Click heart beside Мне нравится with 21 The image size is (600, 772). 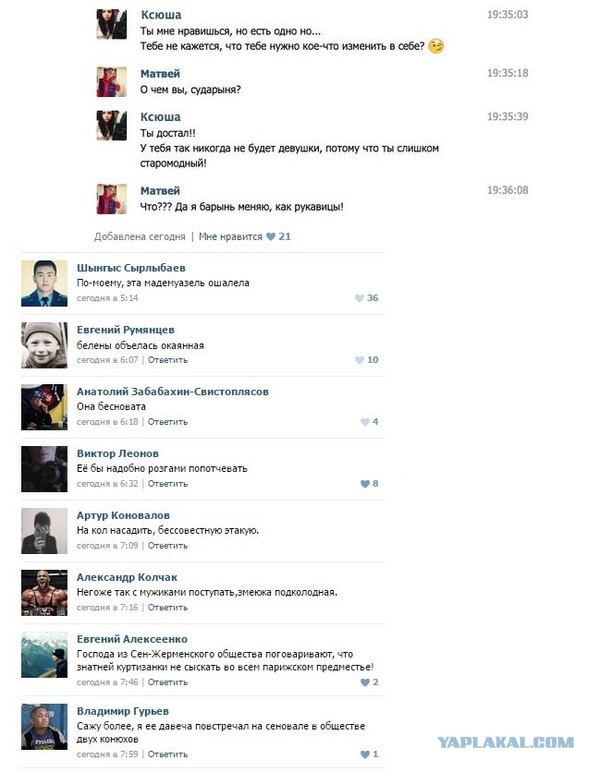[x=270, y=237]
